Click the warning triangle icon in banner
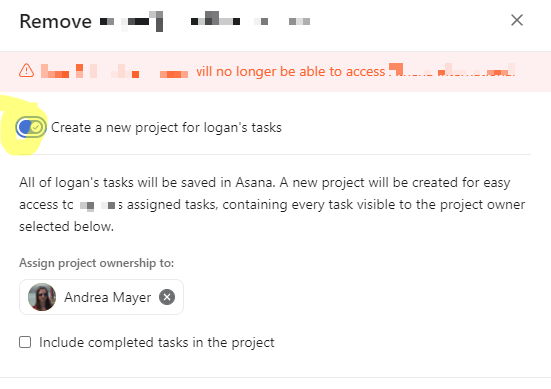Viewport: 551px width, 389px height. [x=26, y=71]
